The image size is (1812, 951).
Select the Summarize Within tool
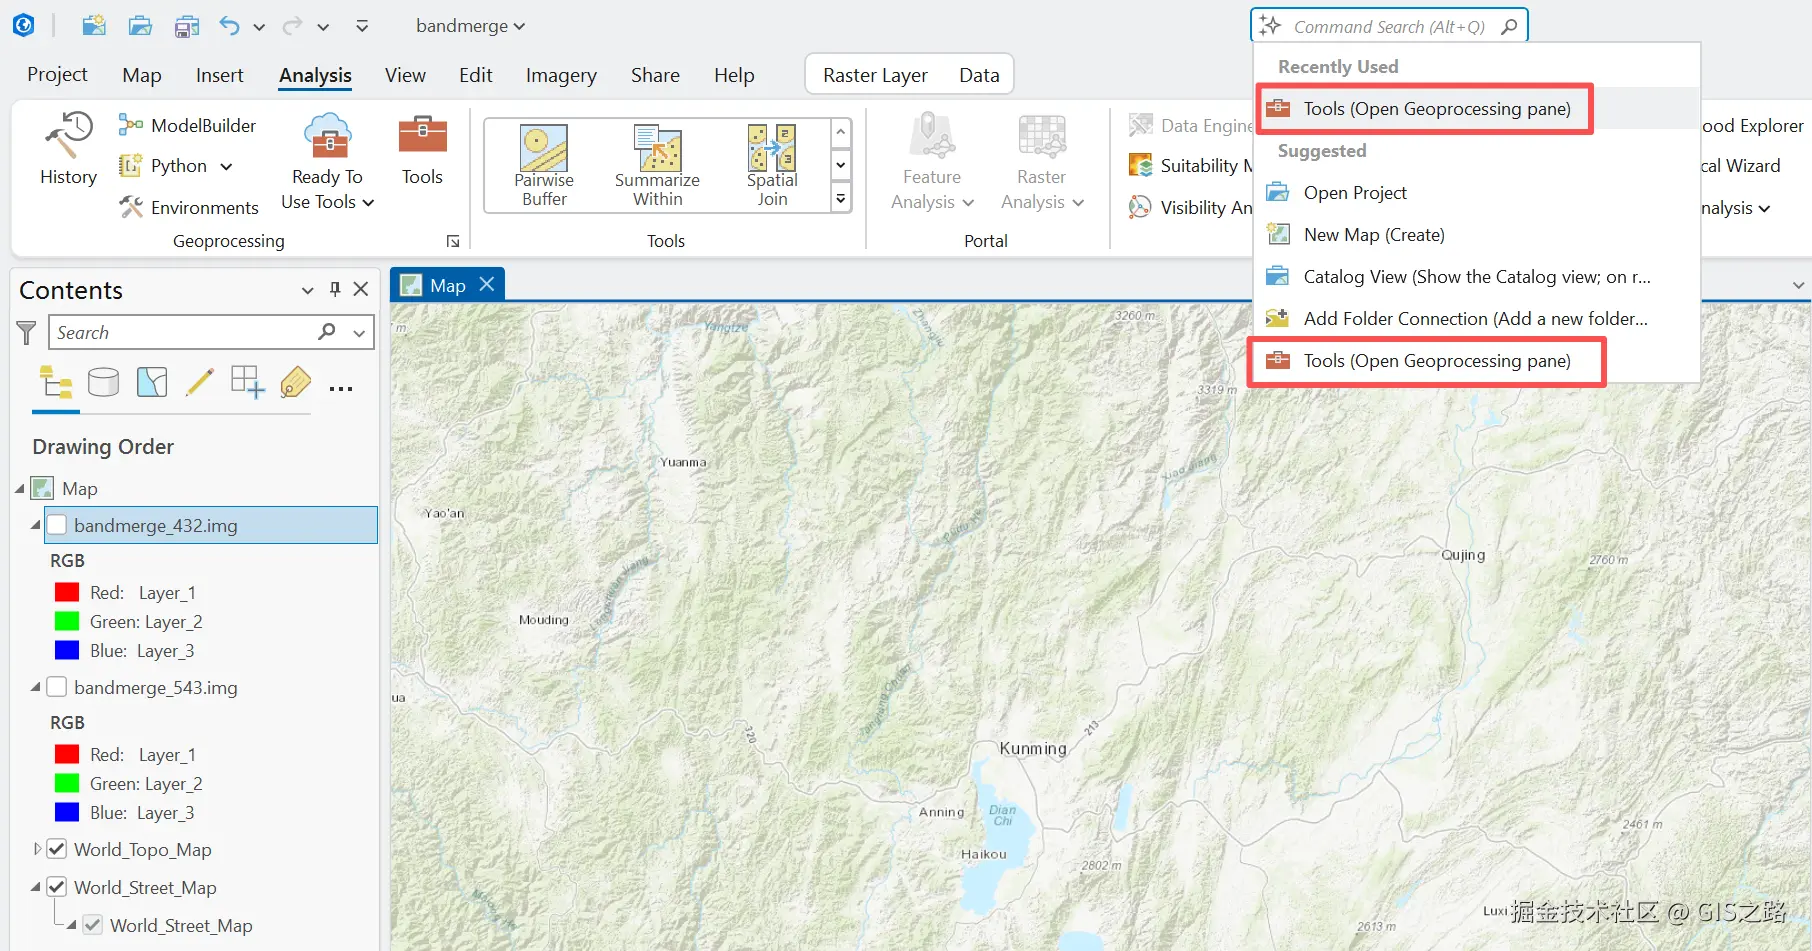click(657, 165)
